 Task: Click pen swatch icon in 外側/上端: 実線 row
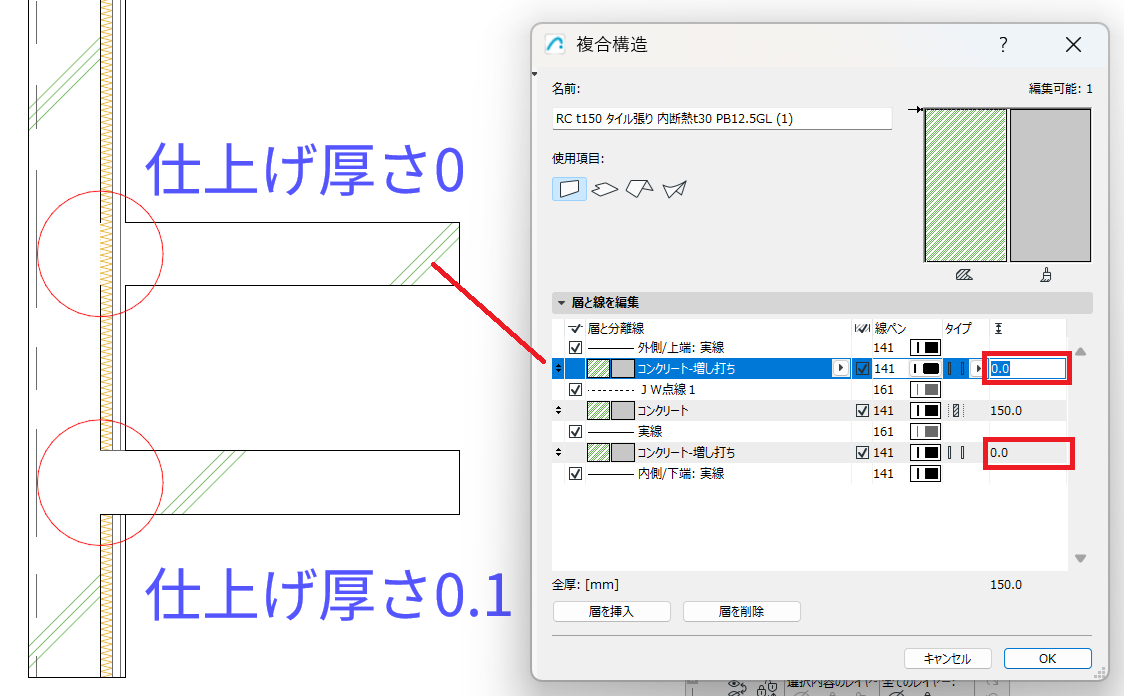point(925,348)
